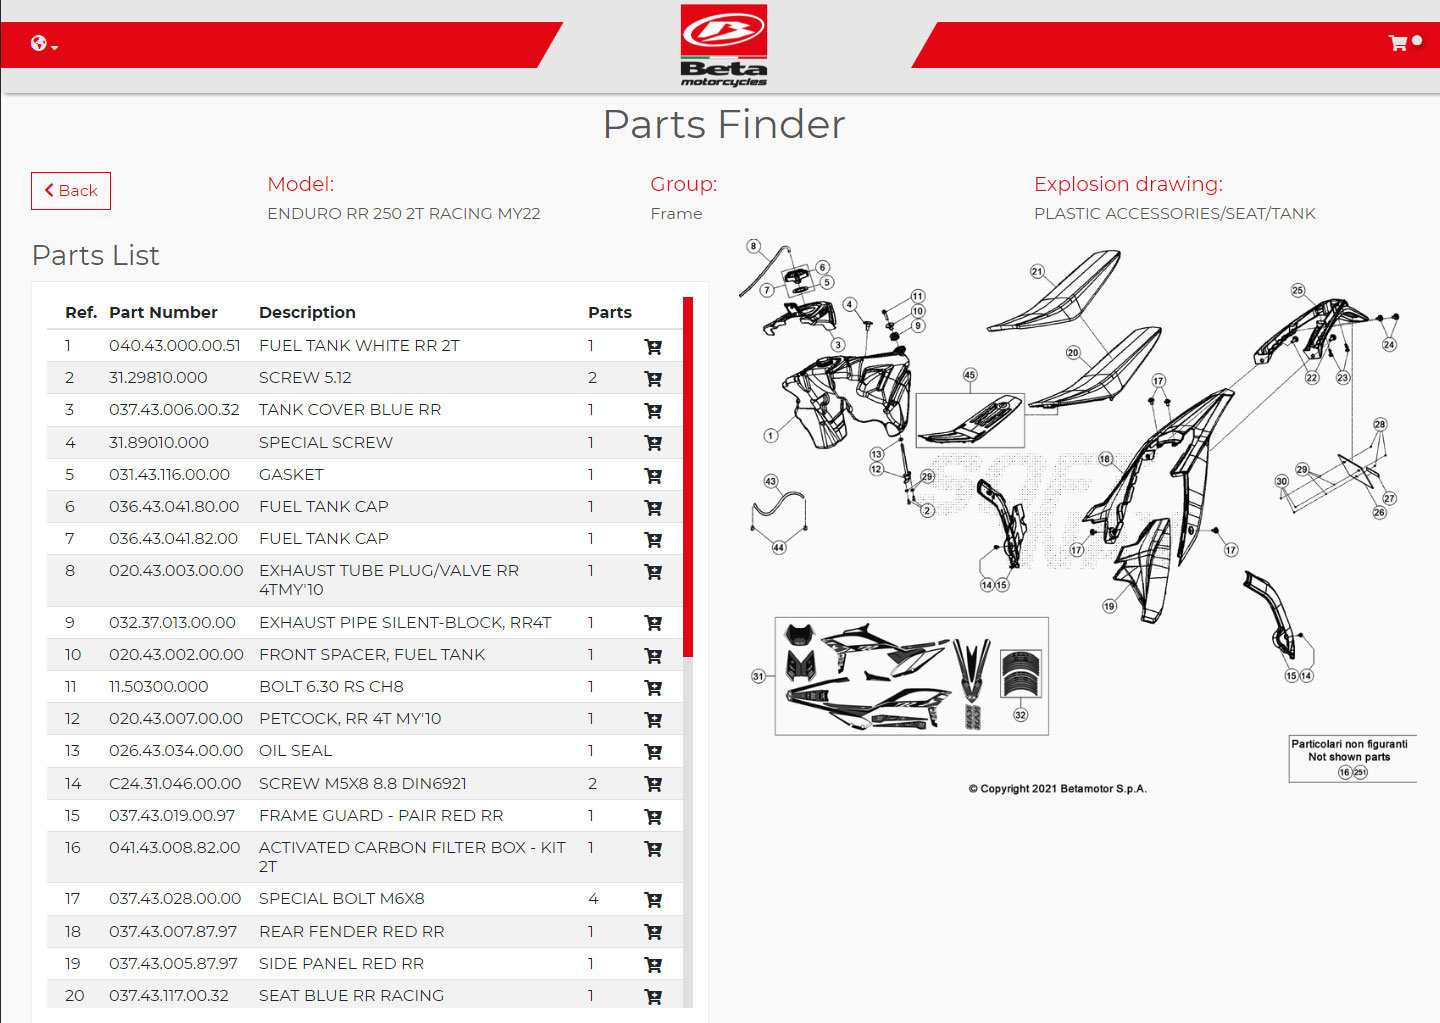
Task: Click the red parts list scrollbar thumb
Action: 688,477
